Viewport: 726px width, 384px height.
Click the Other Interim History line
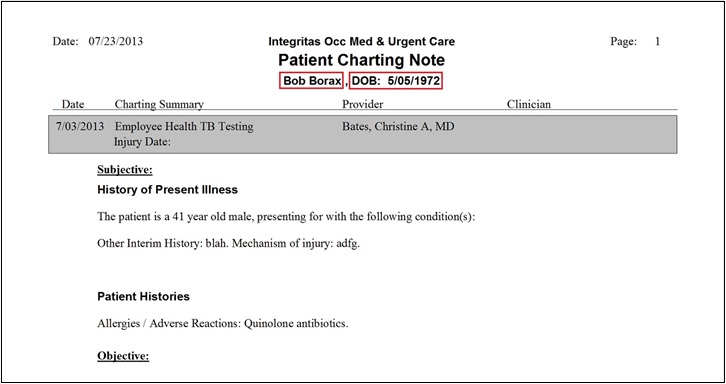pos(229,244)
